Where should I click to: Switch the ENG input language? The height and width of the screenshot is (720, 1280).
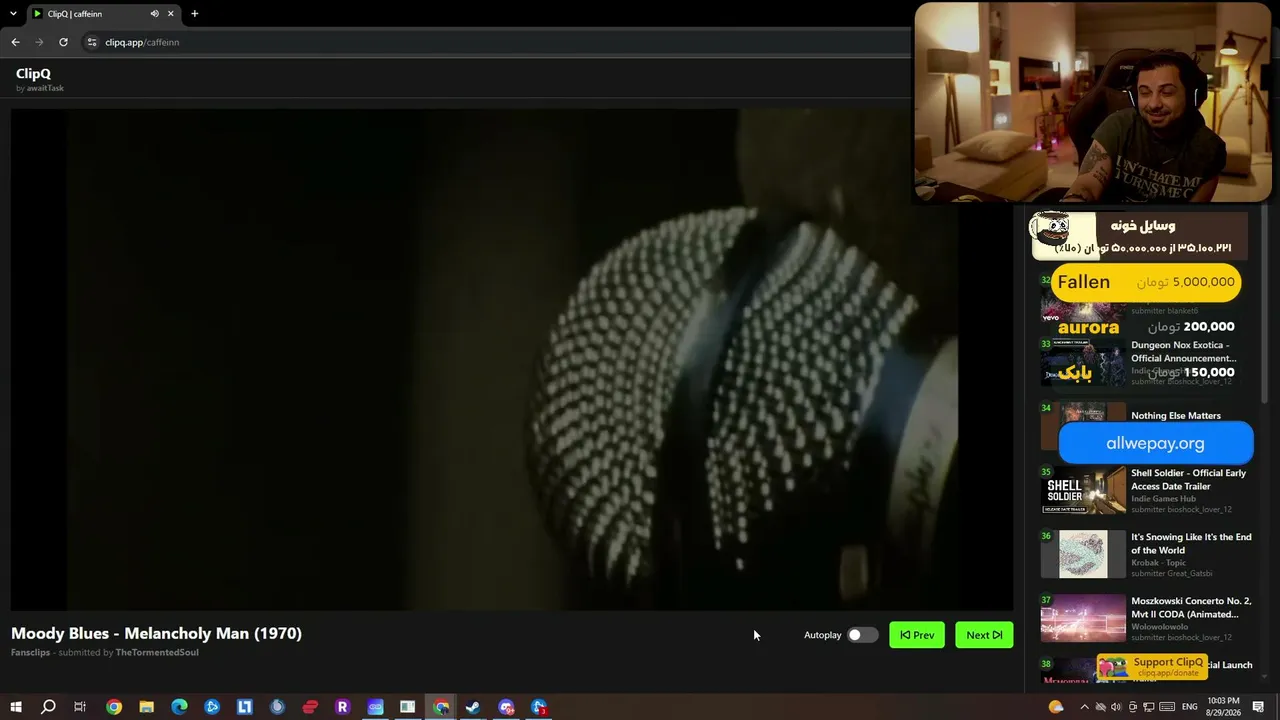pyautogui.click(x=1190, y=707)
